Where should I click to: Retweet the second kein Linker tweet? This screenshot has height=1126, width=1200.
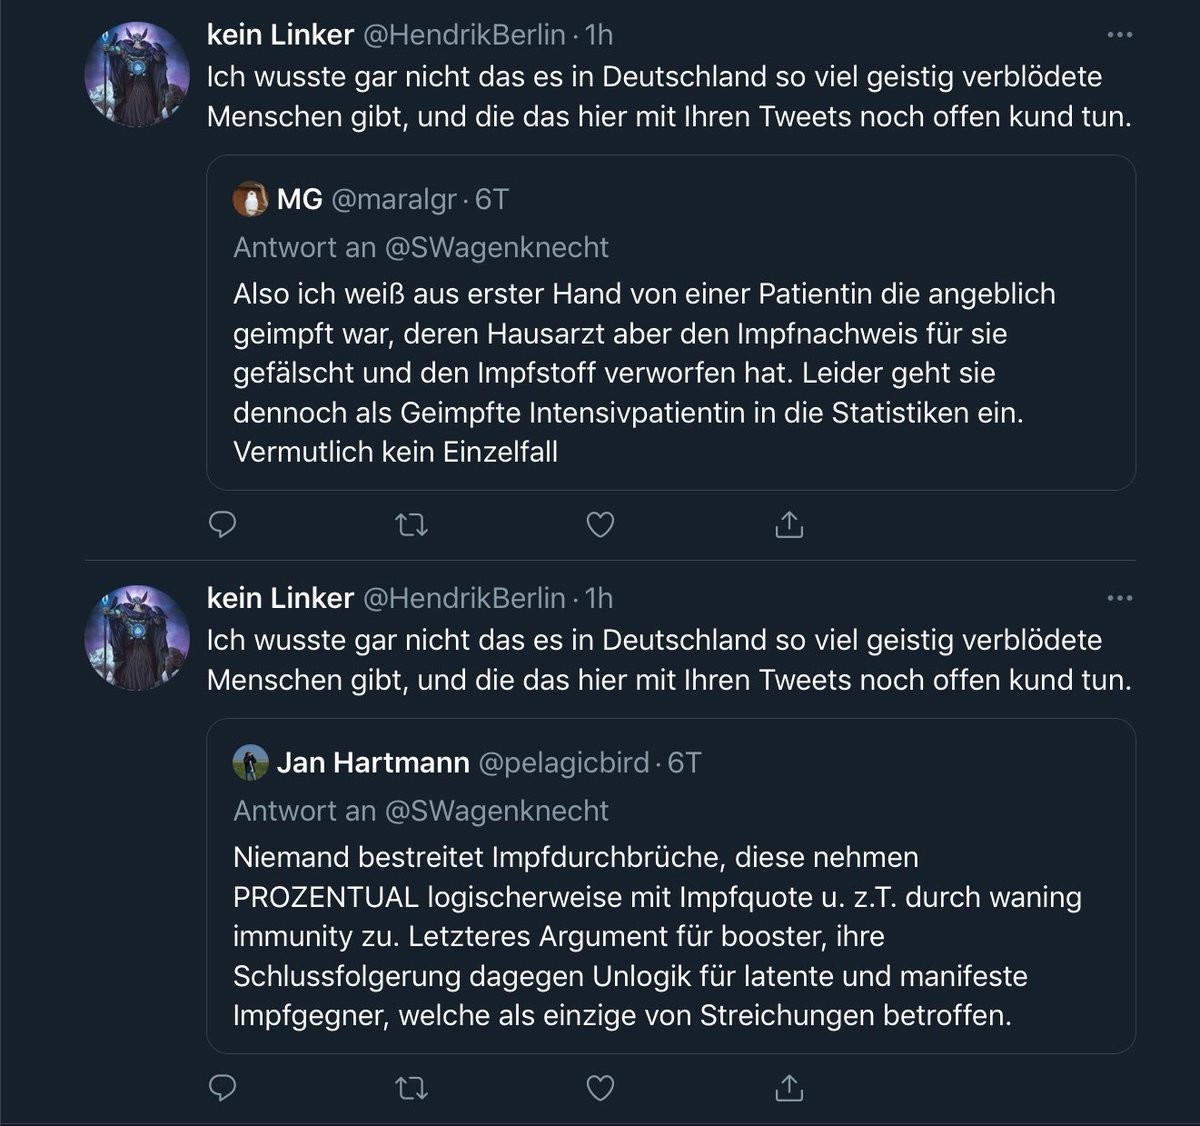click(x=411, y=1087)
